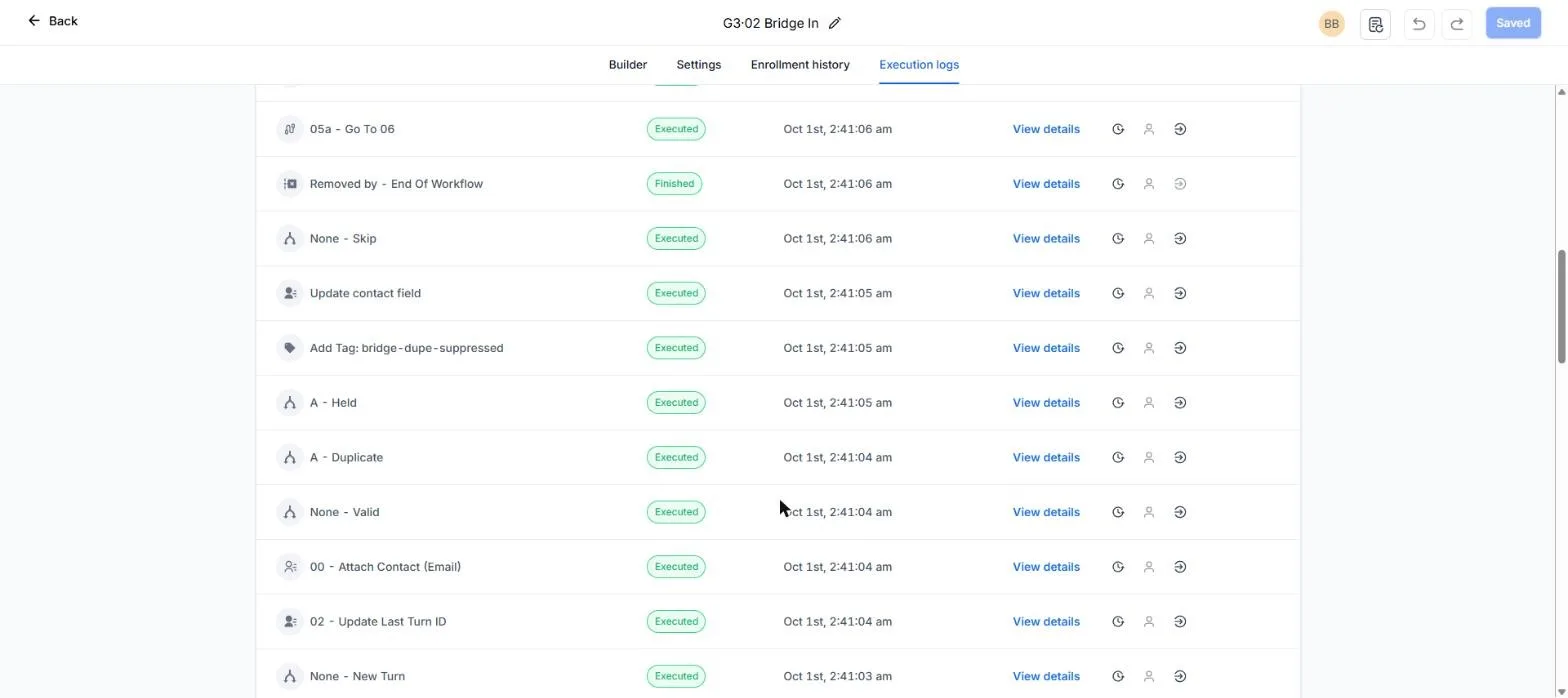1568x698 pixels.
Task: Click the circled arrow icon on the None - Skip row
Action: point(1180,239)
